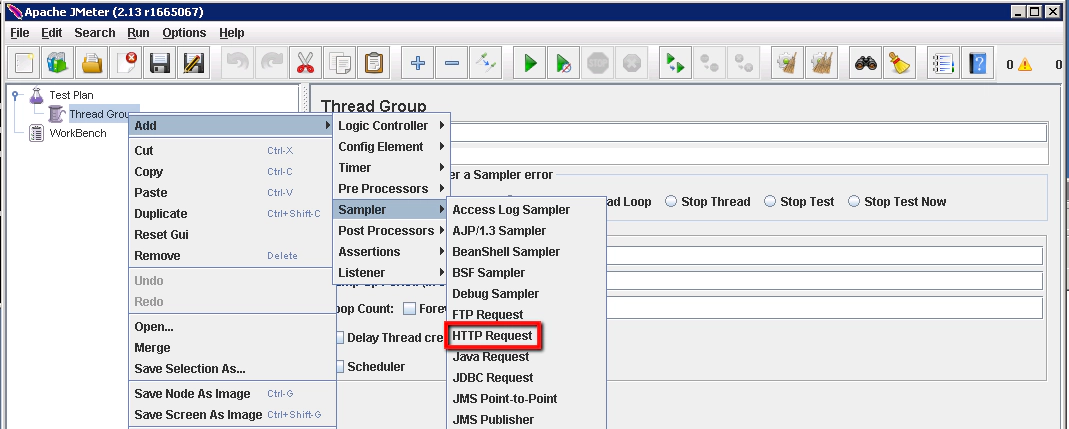This screenshot has height=429, width=1069.
Task: Expand all nodes with plus icon
Action: (418, 63)
